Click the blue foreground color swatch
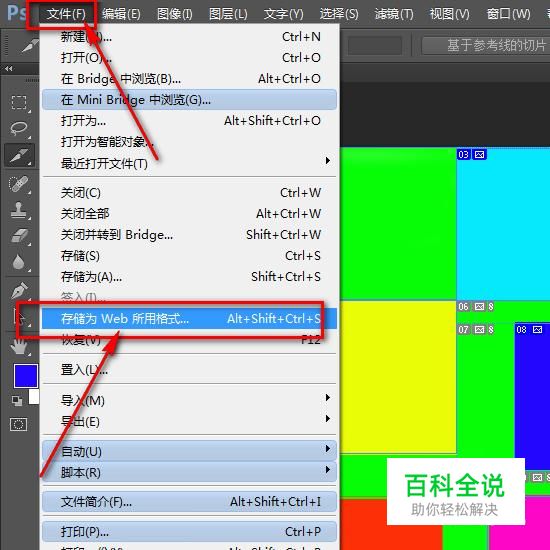This screenshot has width=550, height=550. point(26,376)
